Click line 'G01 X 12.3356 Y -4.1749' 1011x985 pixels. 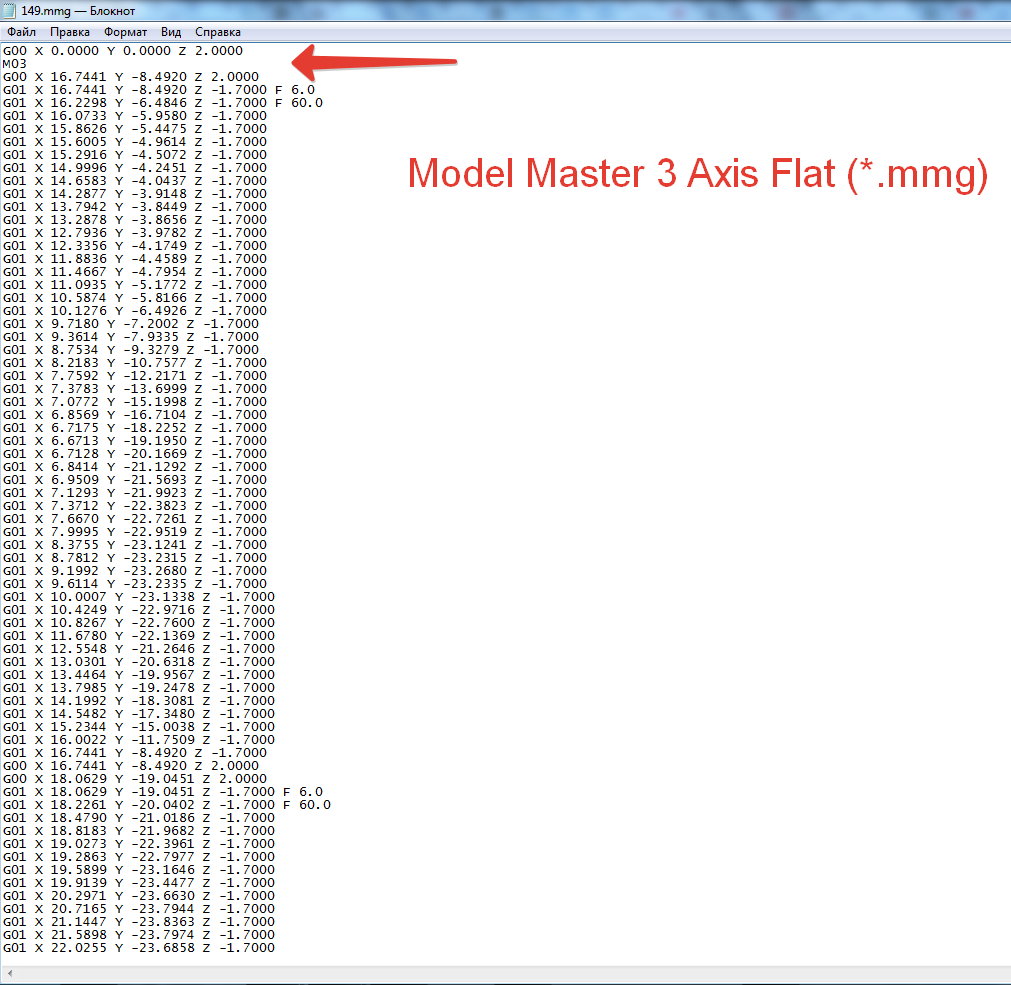point(135,246)
